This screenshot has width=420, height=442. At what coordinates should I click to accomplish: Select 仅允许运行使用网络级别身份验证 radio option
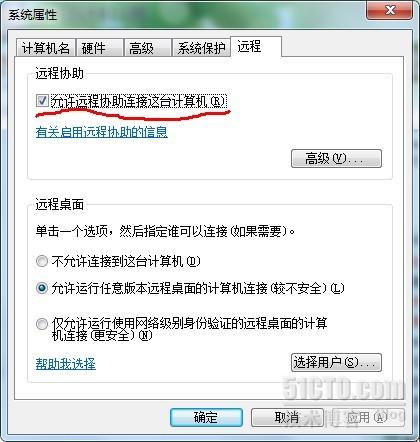coord(42,324)
